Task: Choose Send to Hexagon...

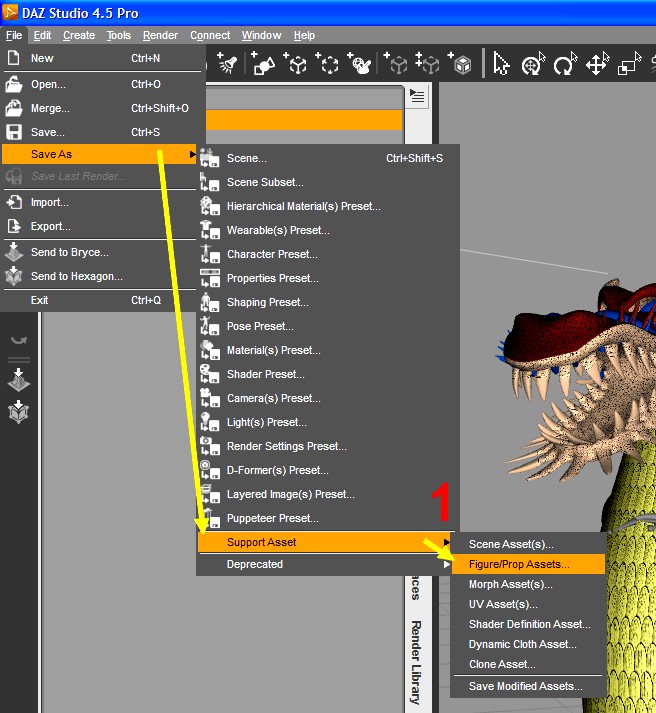Action: (100, 276)
